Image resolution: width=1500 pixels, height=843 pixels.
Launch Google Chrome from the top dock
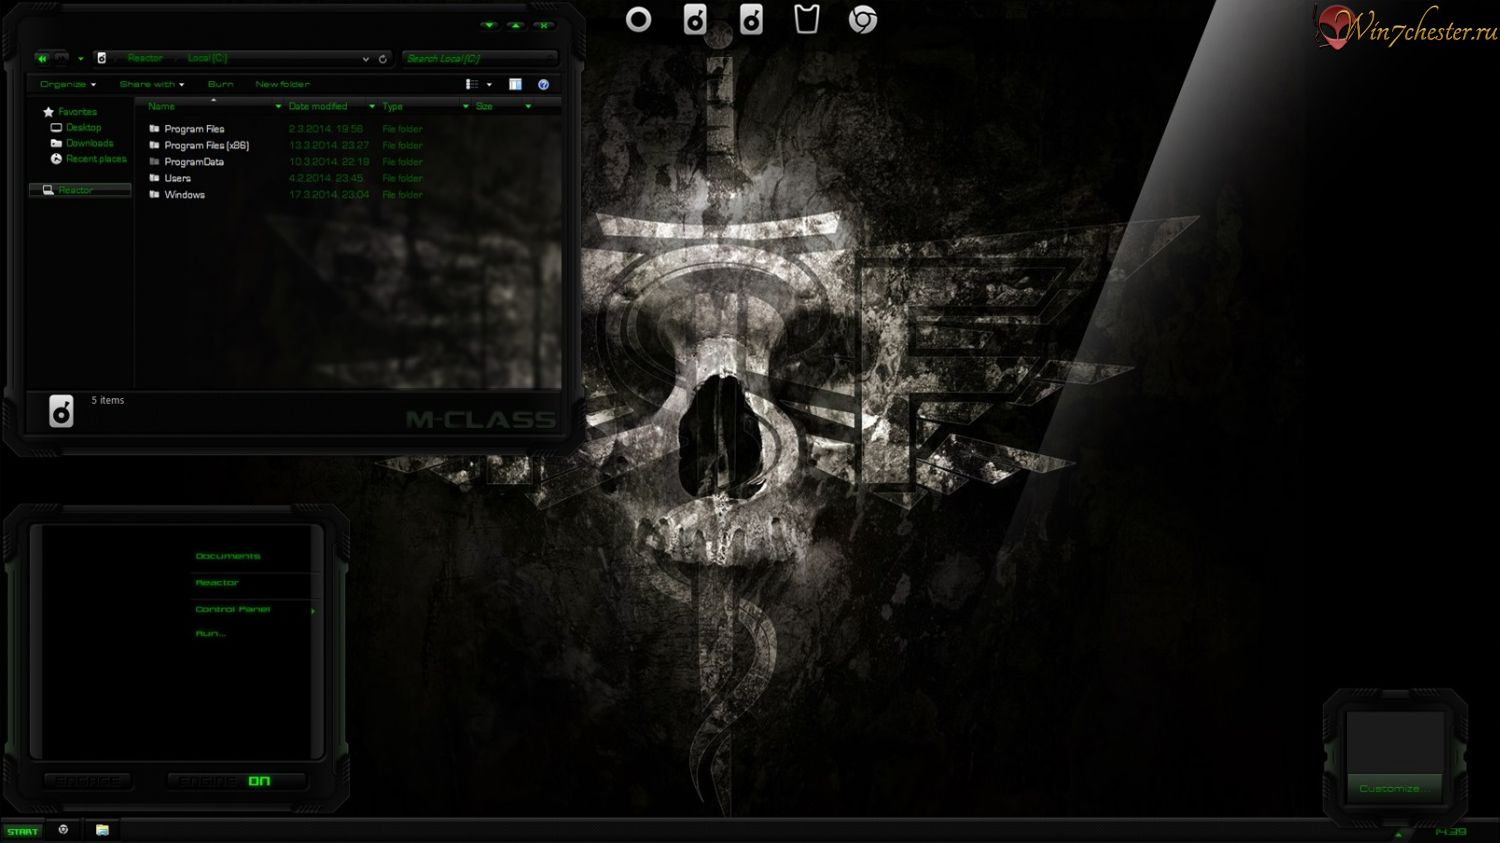(863, 19)
